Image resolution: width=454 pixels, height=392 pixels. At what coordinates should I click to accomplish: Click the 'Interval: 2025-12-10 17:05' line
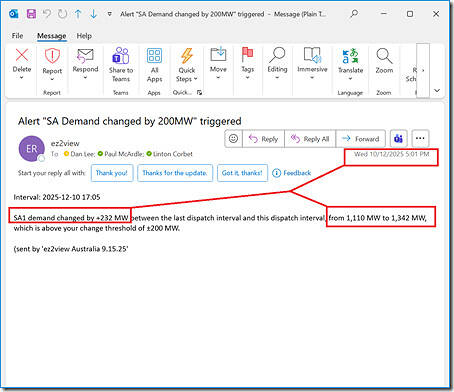click(x=57, y=197)
